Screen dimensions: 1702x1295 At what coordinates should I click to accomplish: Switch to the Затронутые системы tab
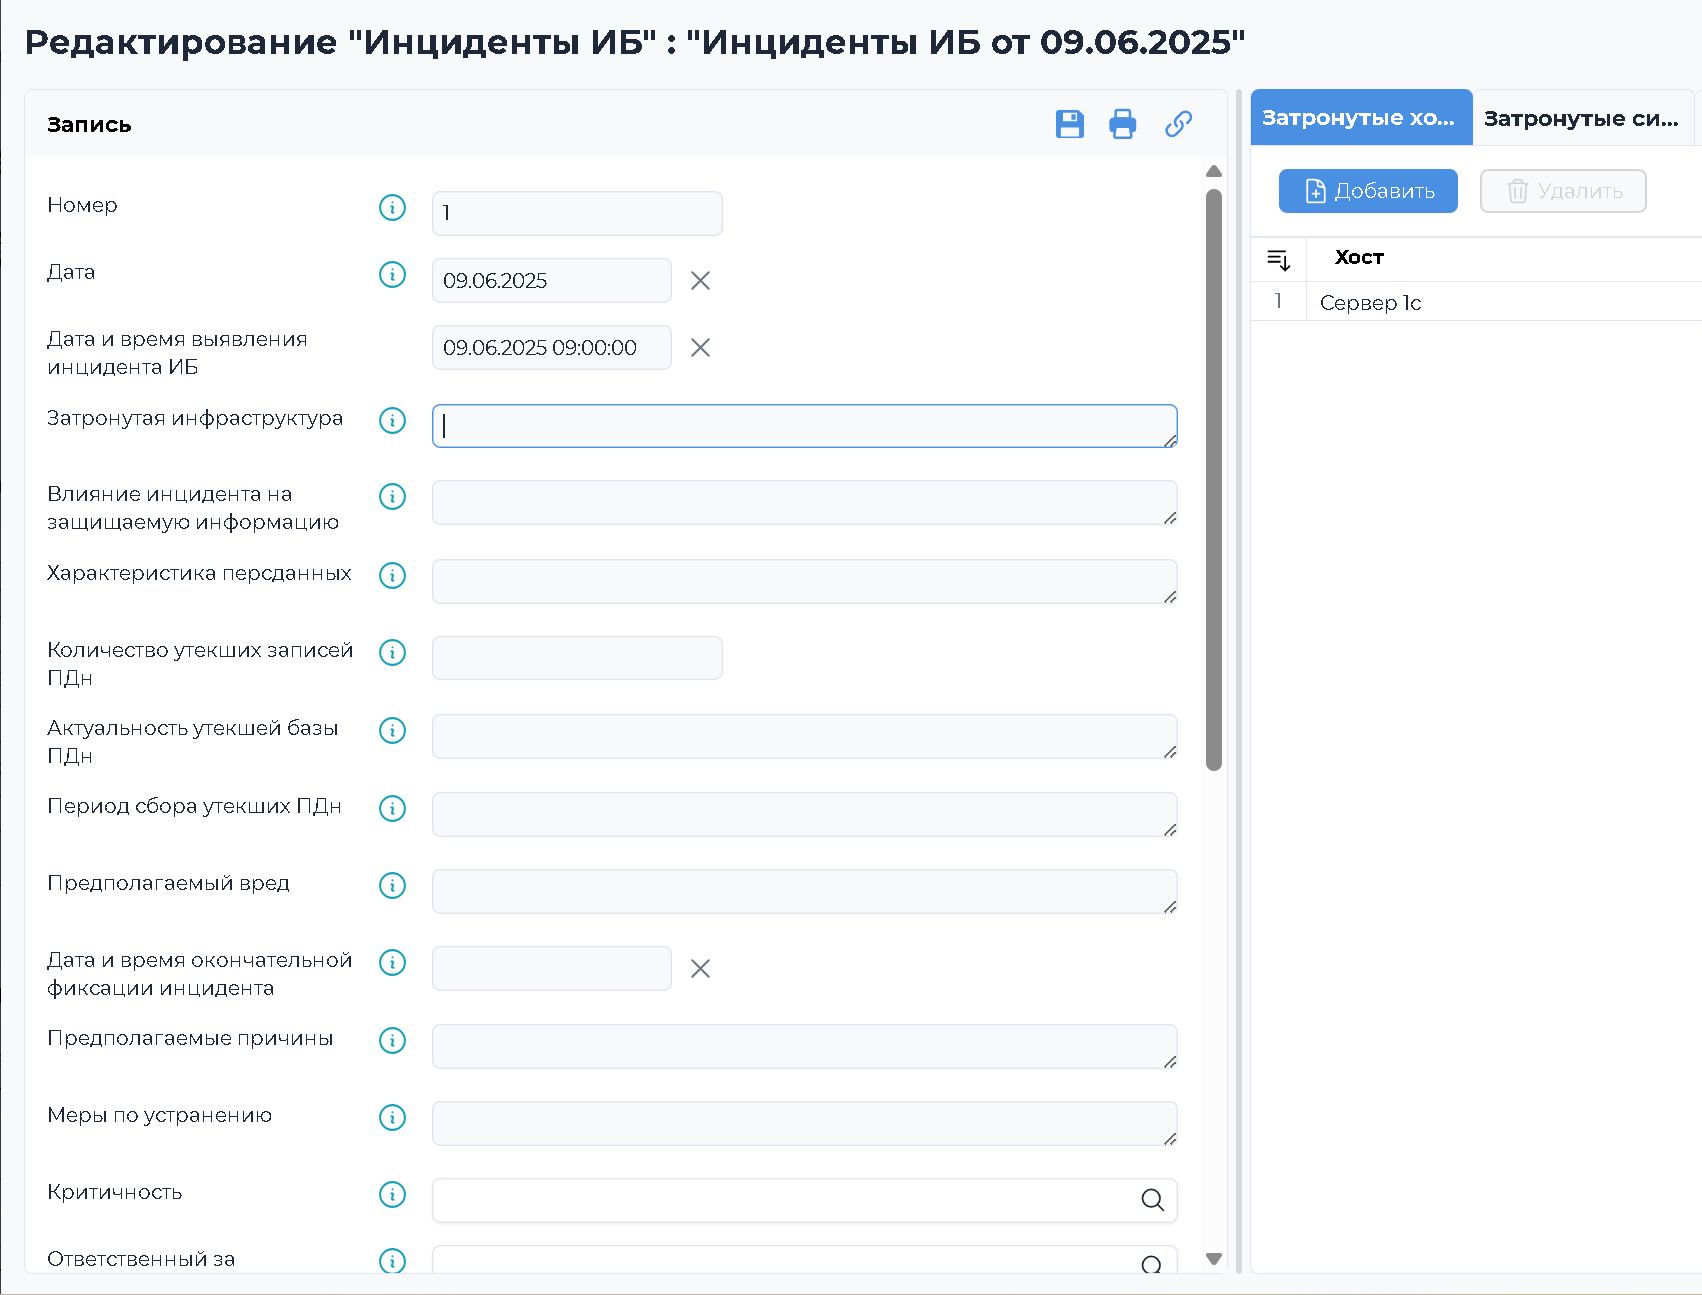click(x=1583, y=118)
